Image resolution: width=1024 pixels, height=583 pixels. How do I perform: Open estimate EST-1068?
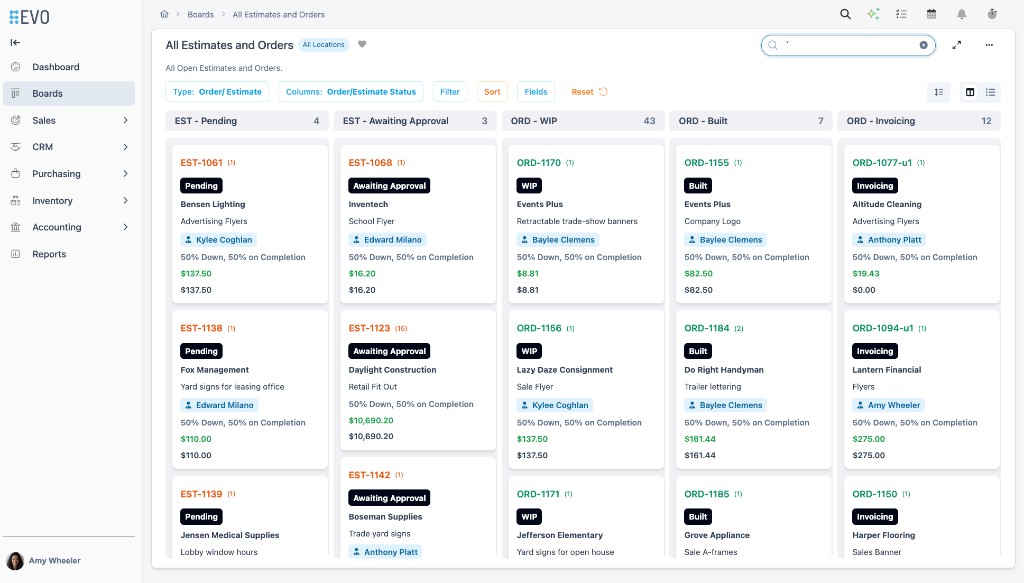pos(370,163)
